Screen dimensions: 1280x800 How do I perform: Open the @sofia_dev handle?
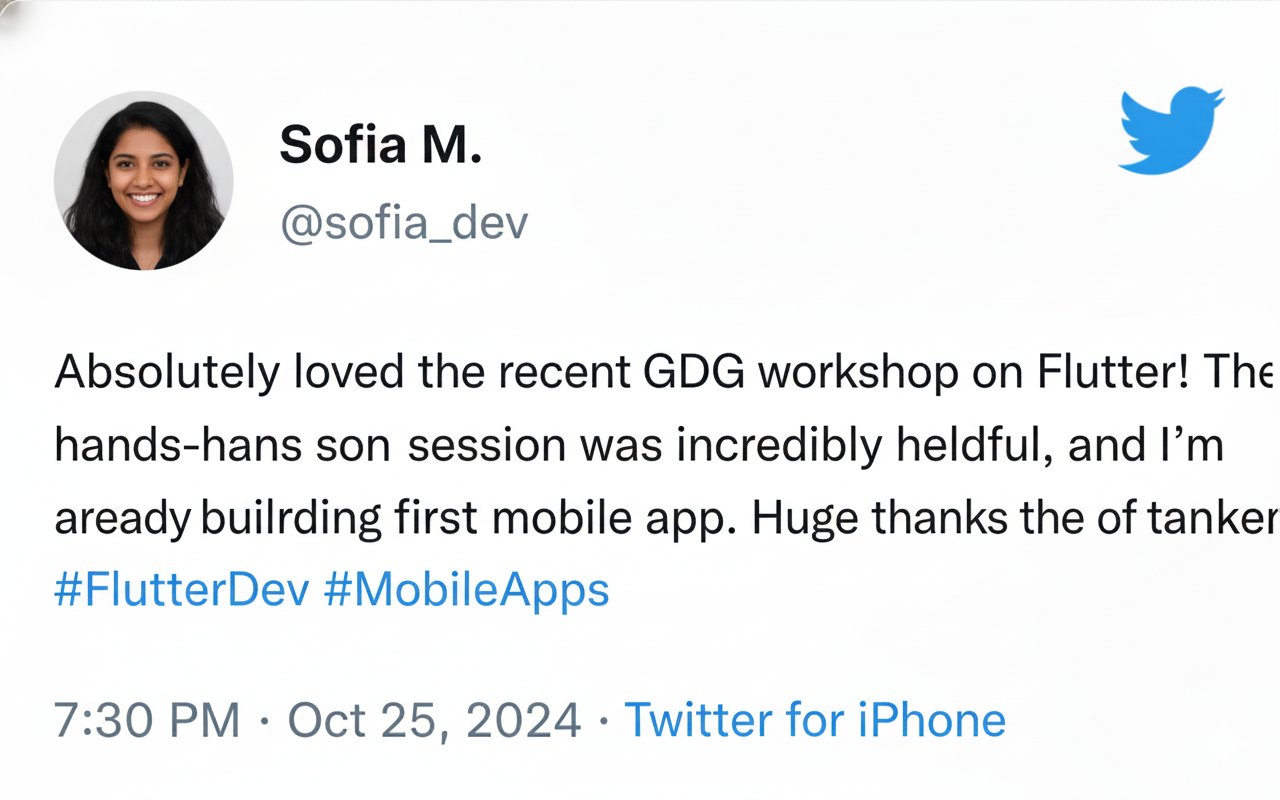pos(403,224)
